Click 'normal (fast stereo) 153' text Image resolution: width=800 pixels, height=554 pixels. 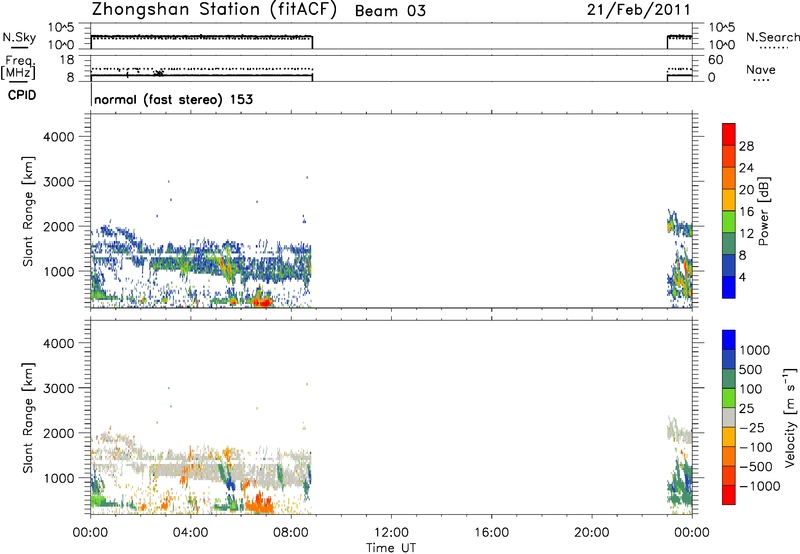point(173,99)
